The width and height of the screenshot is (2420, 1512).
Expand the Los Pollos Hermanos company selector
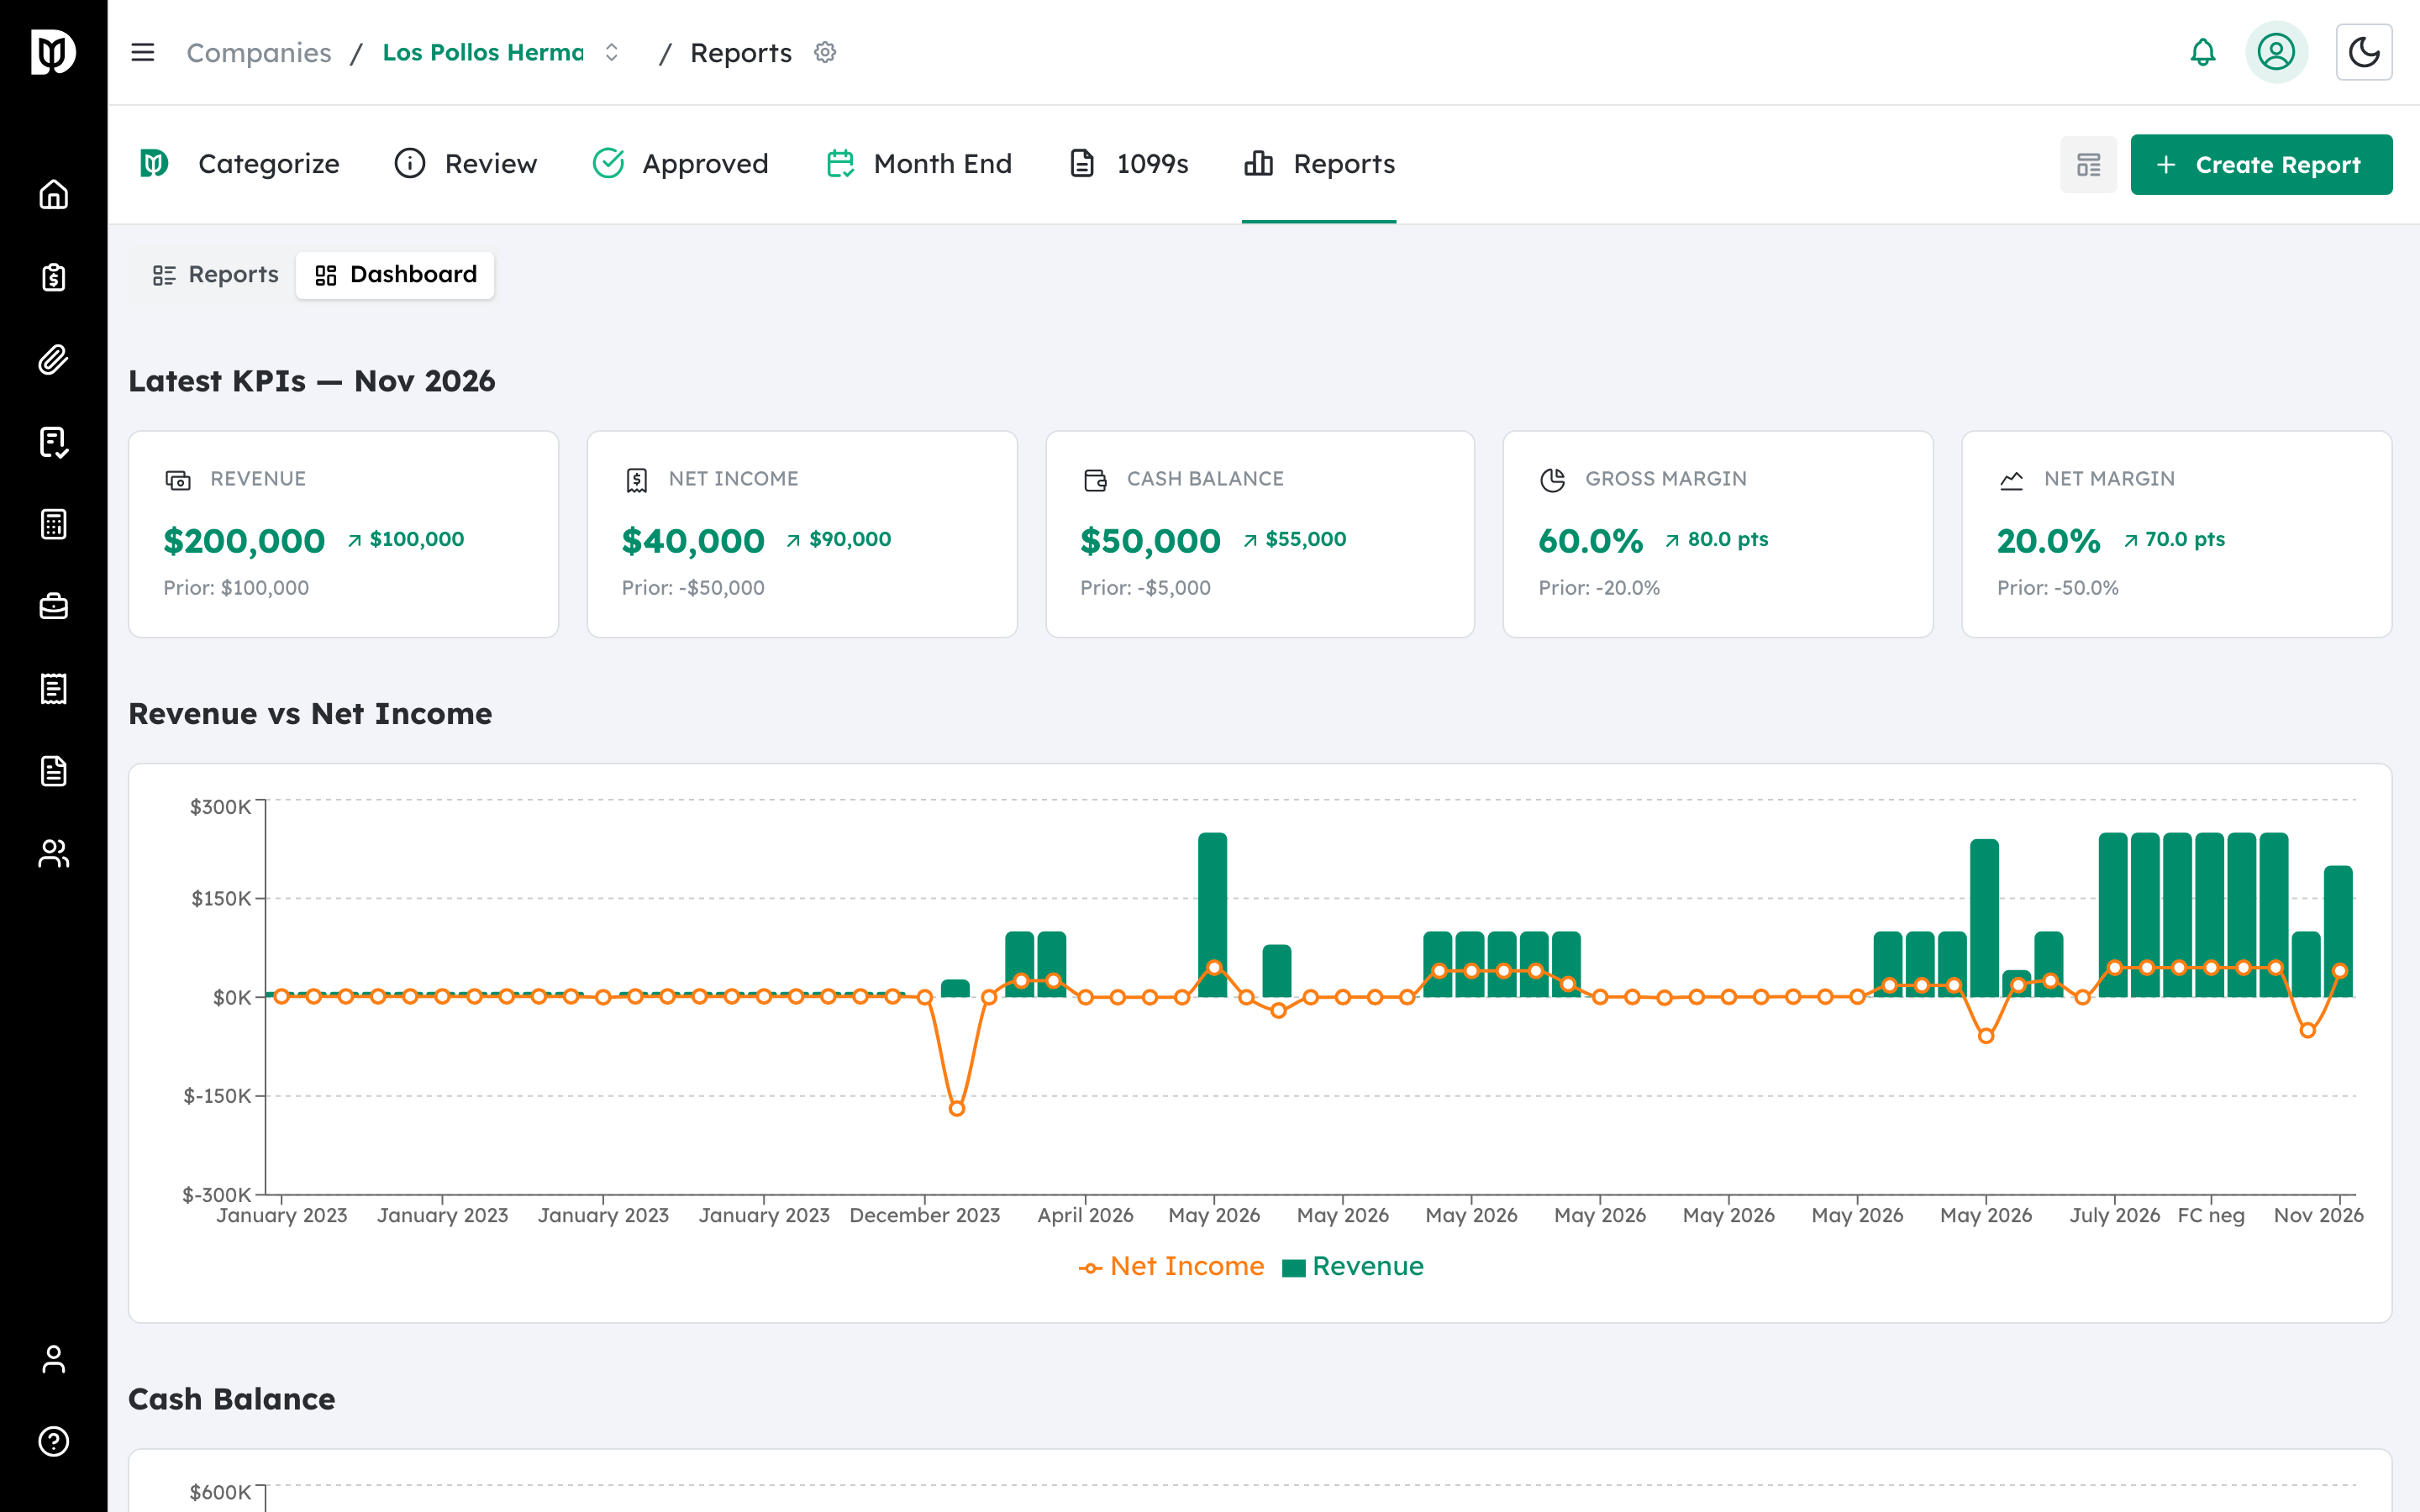pos(501,52)
